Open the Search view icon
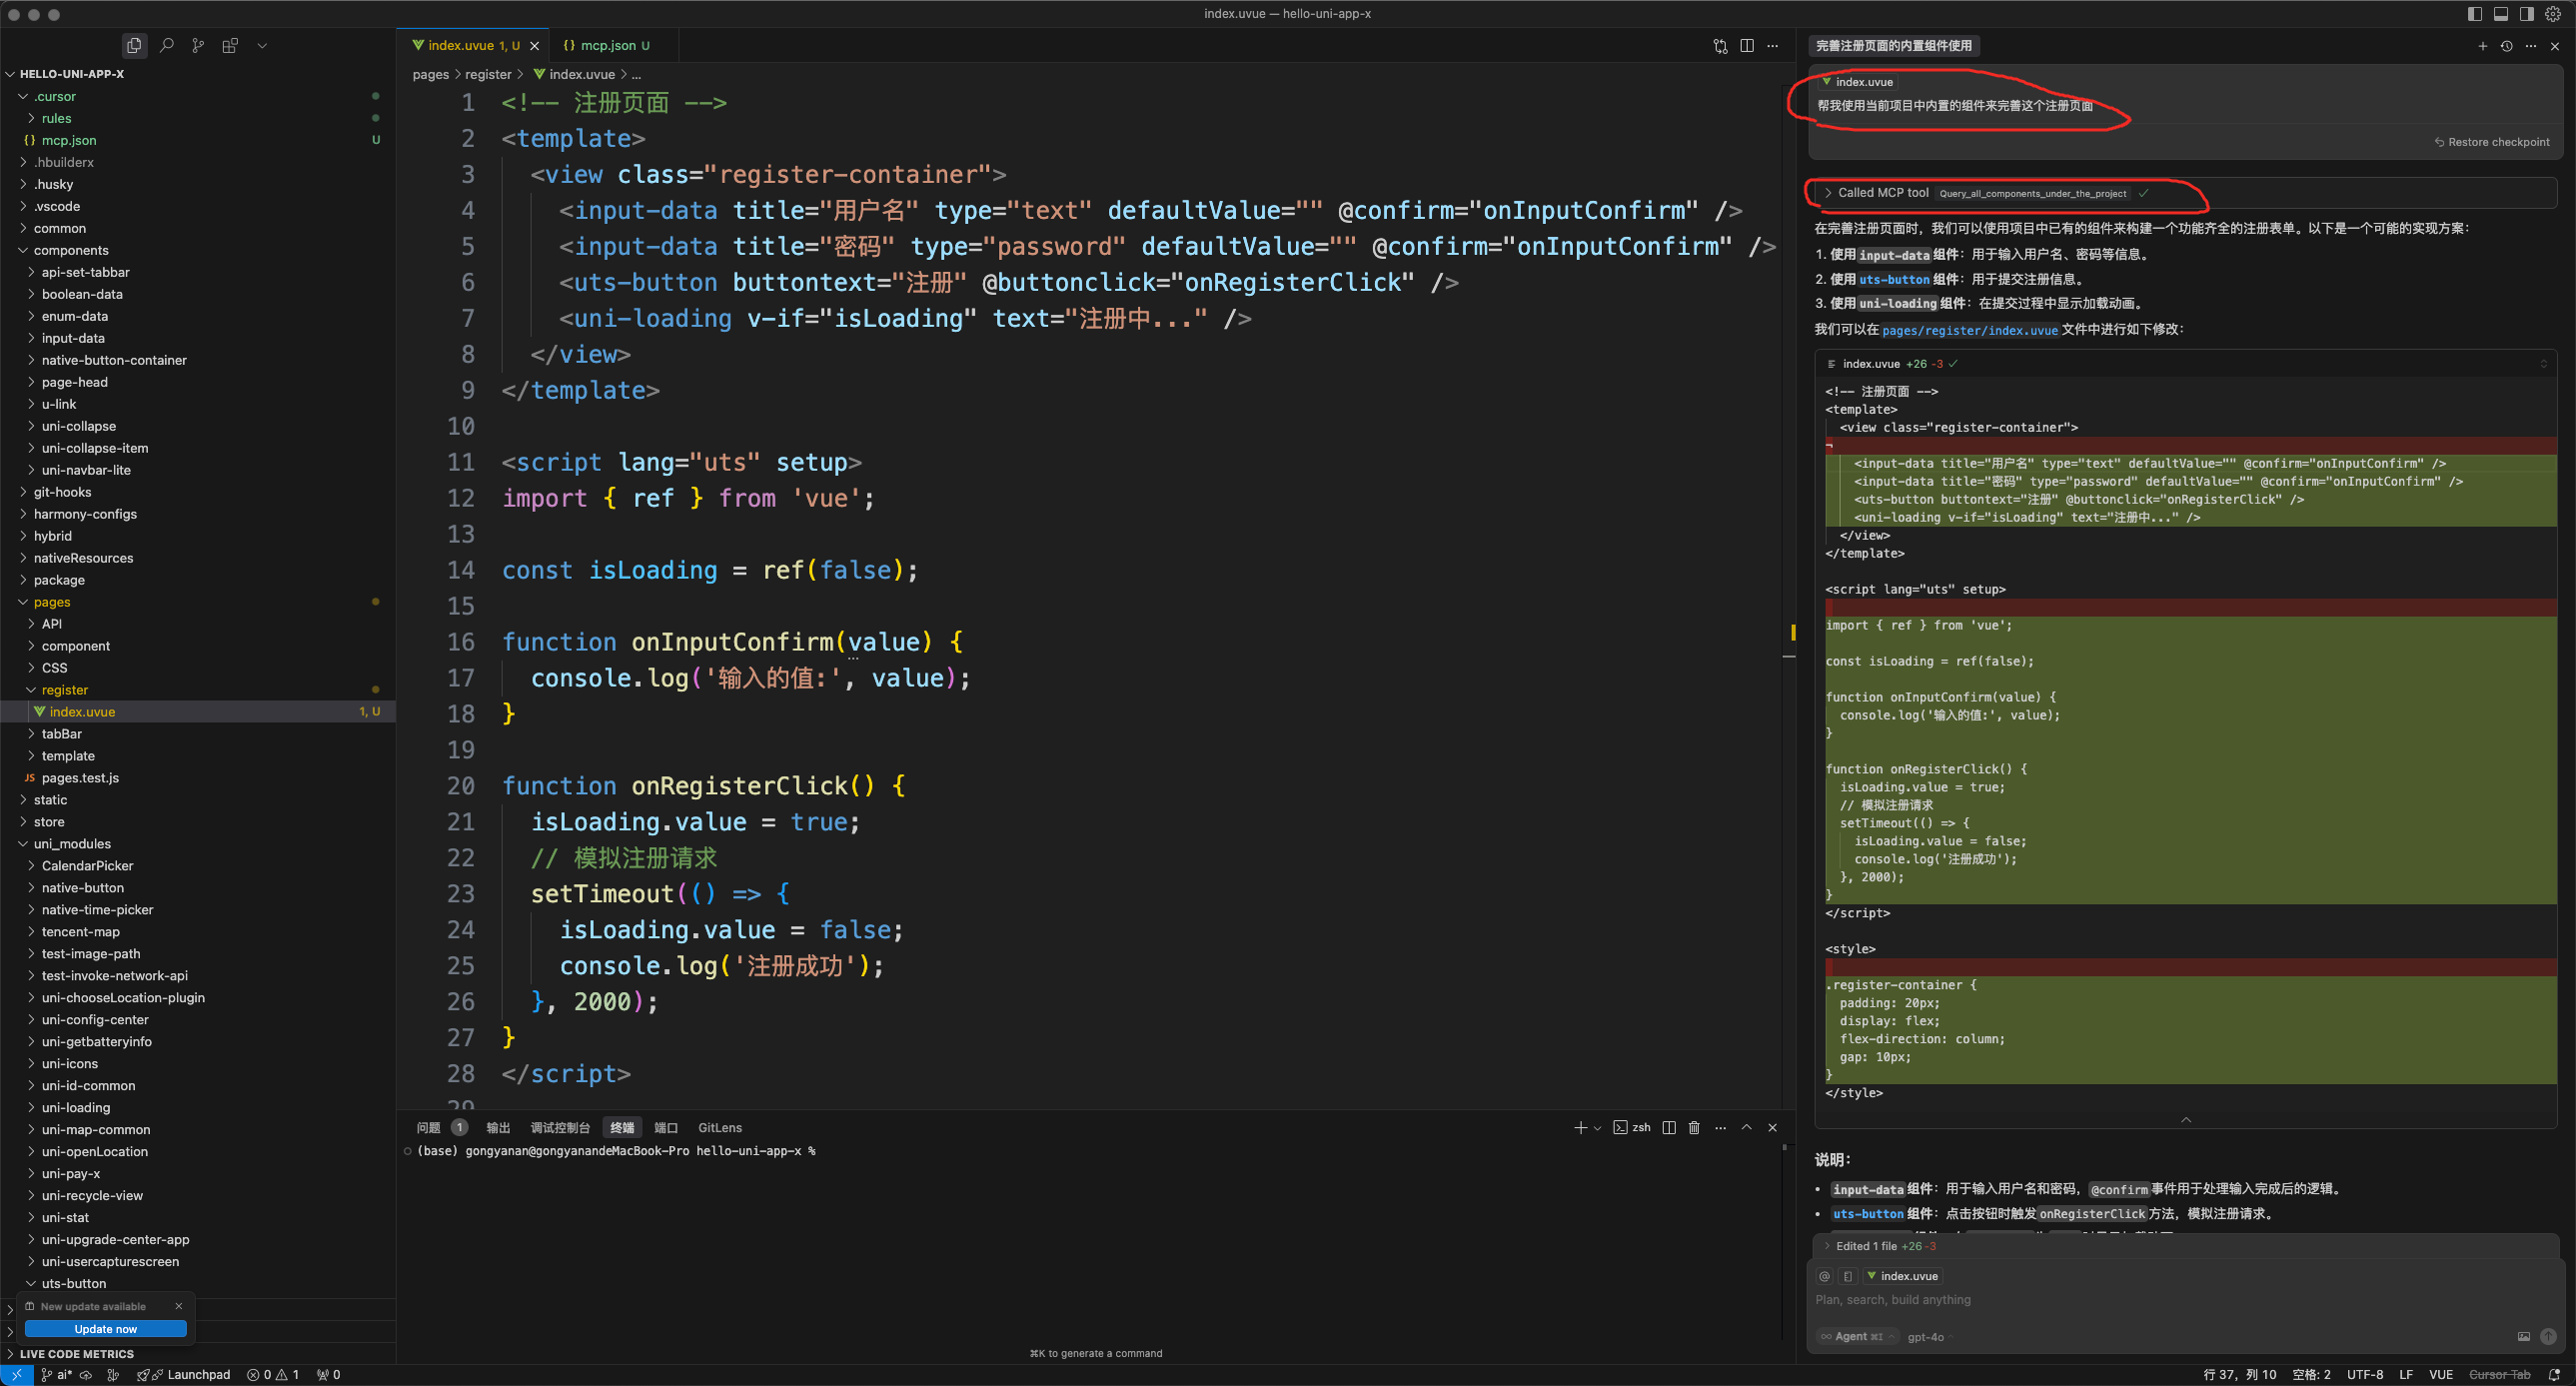The image size is (2576, 1386). pos(167,45)
